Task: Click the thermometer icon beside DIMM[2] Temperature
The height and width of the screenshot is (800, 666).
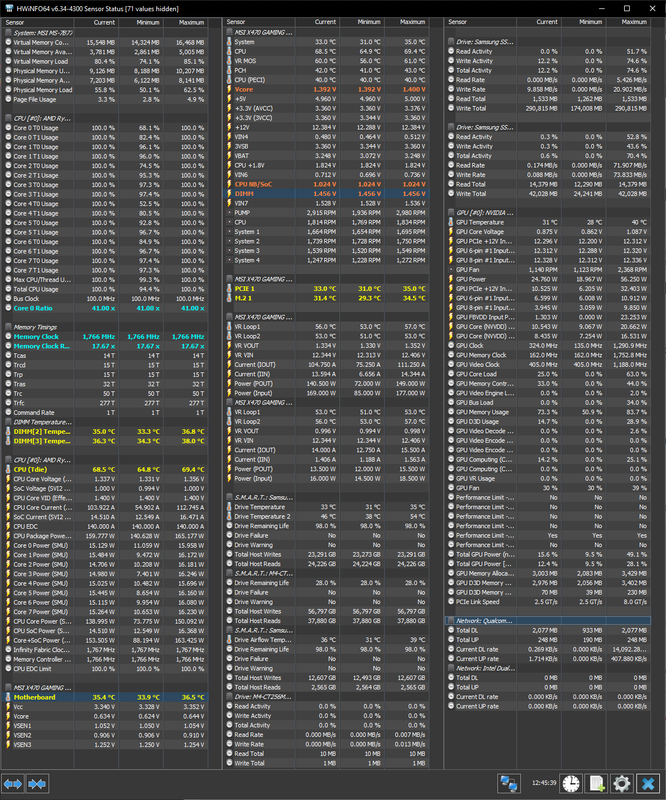Action: [8, 432]
